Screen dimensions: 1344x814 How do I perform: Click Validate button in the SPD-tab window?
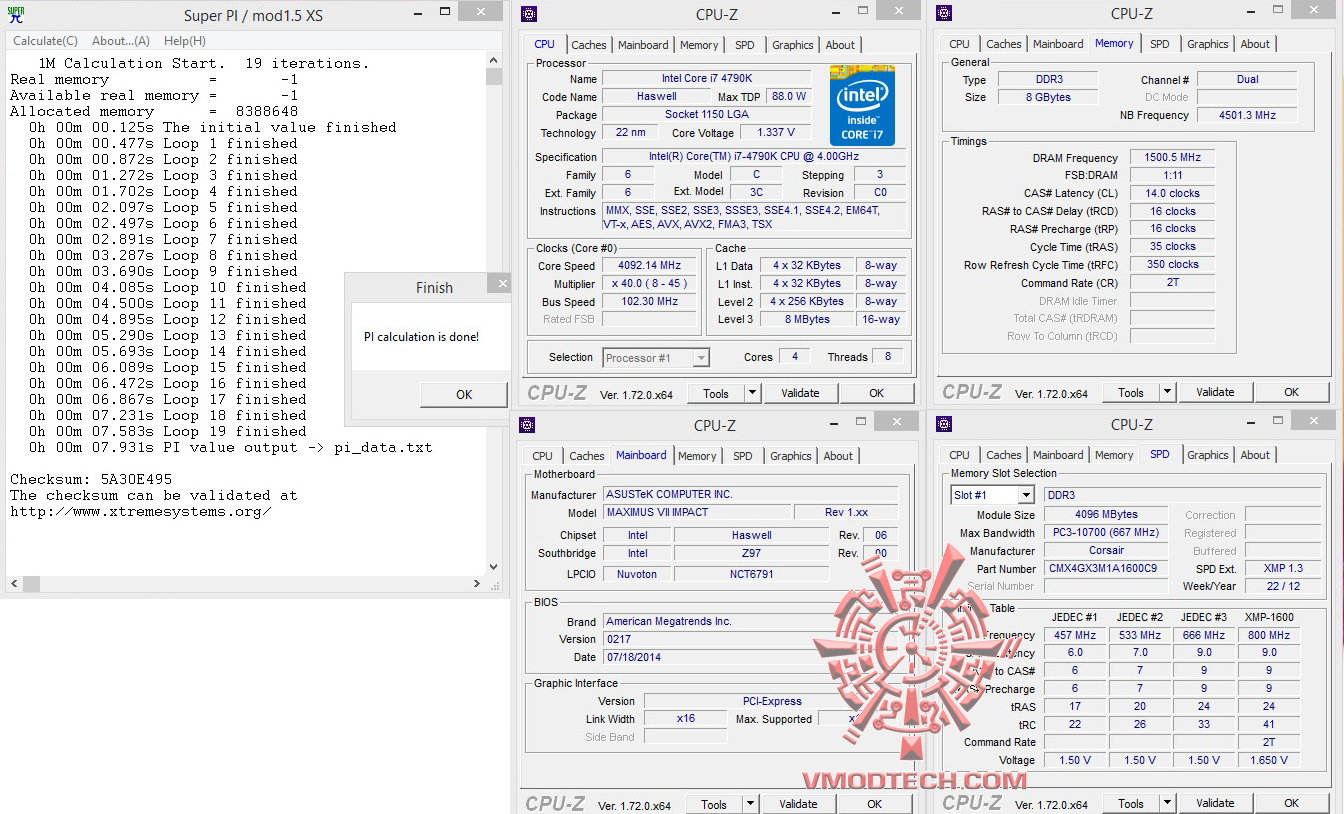coord(1215,803)
